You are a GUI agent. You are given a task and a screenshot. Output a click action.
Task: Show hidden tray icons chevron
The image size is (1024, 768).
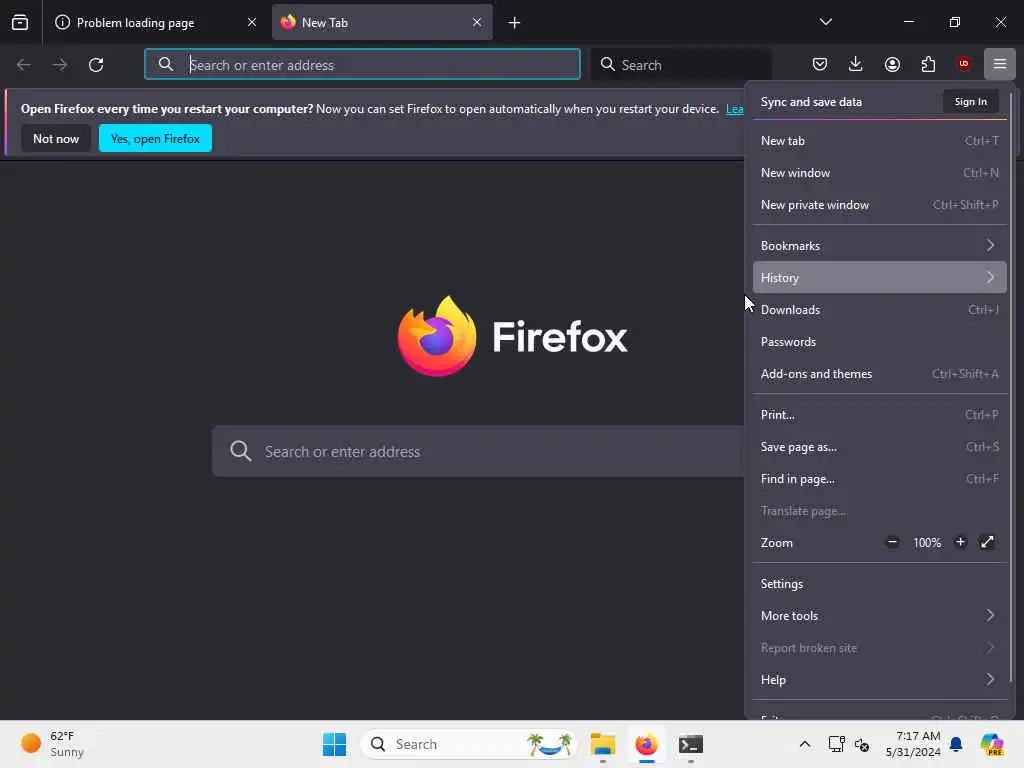(x=805, y=744)
